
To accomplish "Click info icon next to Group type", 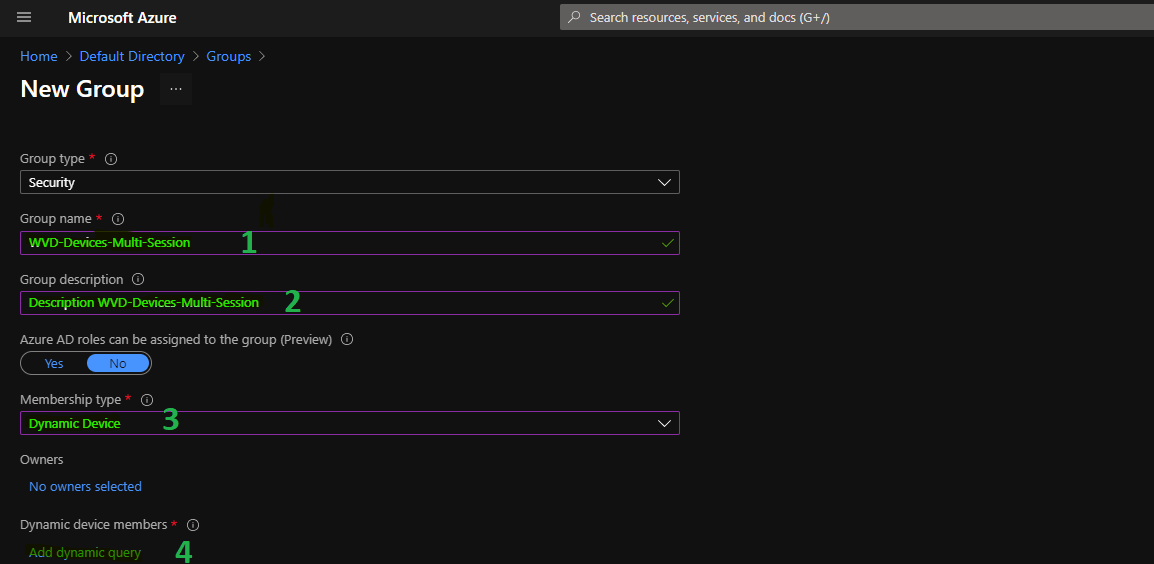I will [x=111, y=158].
